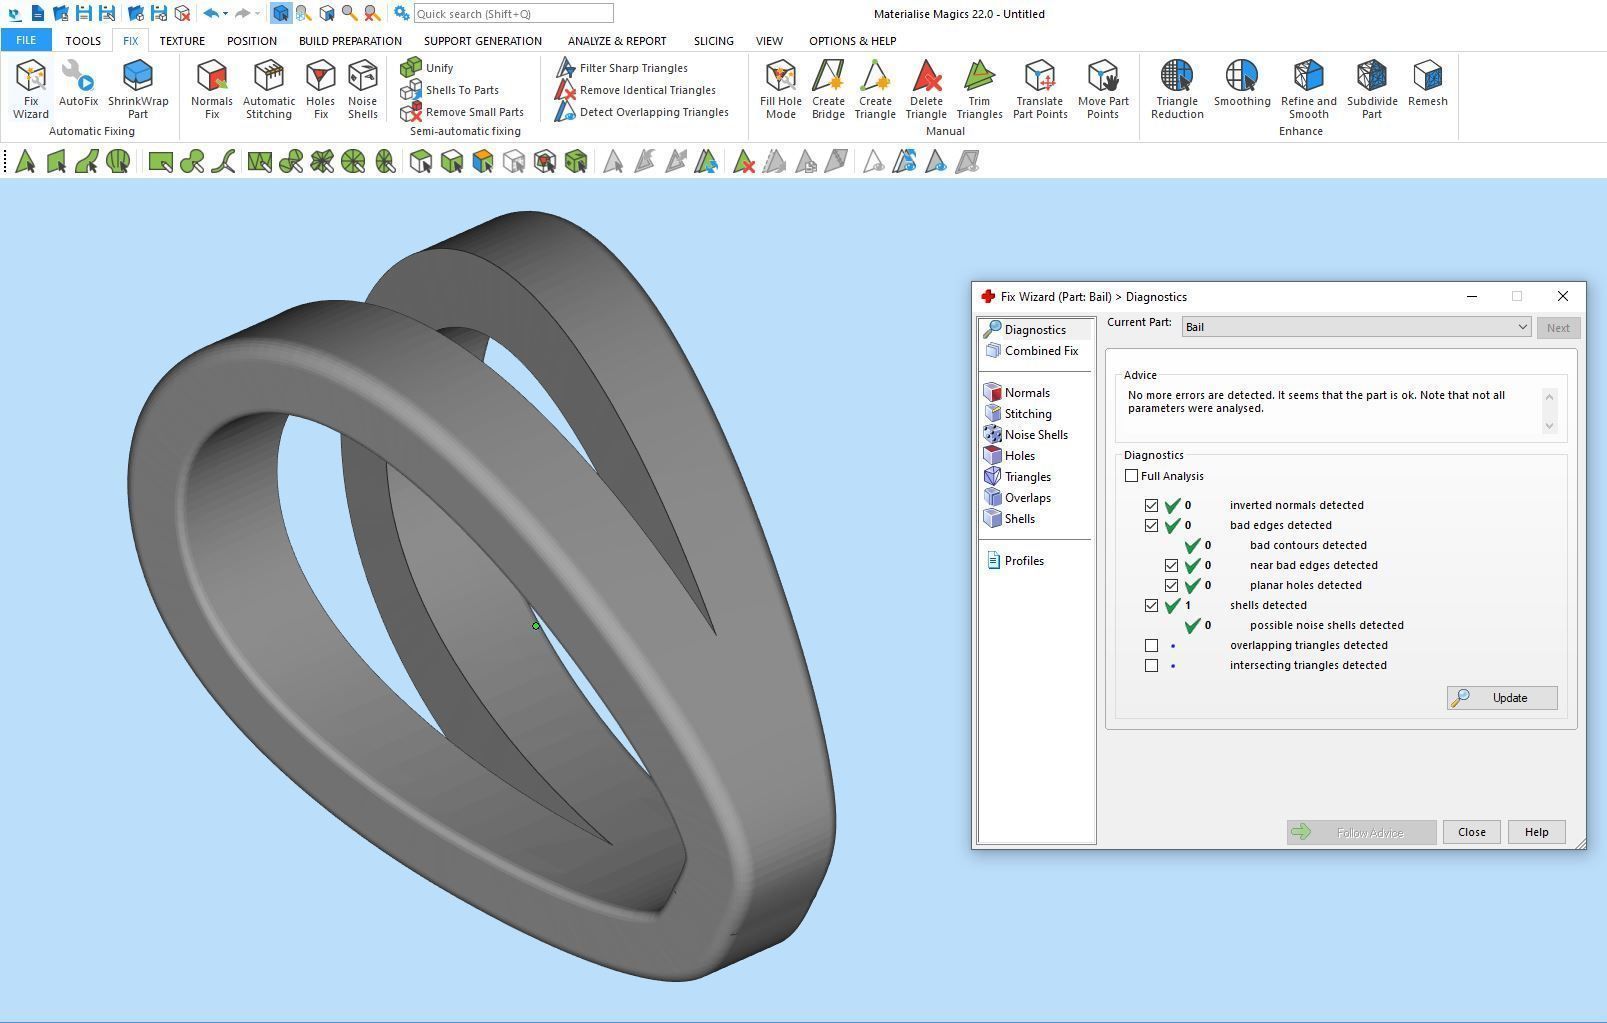Toggle bad edges detected checkbox

pos(1152,525)
